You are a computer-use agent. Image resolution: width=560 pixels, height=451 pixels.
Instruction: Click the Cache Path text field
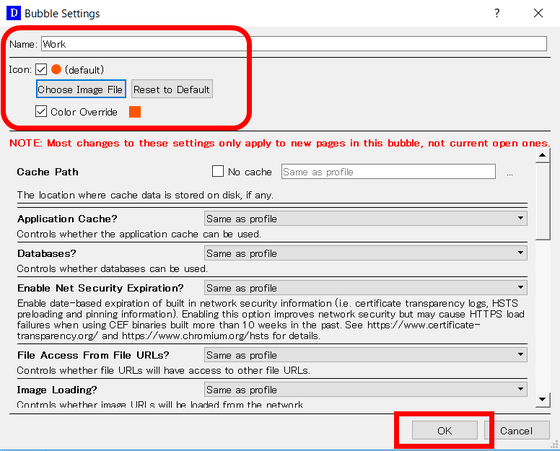point(388,172)
